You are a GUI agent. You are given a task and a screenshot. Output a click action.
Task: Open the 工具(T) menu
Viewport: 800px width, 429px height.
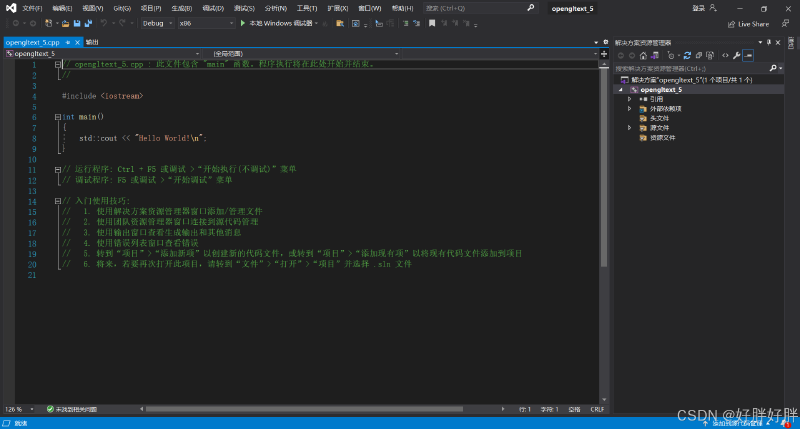point(307,8)
